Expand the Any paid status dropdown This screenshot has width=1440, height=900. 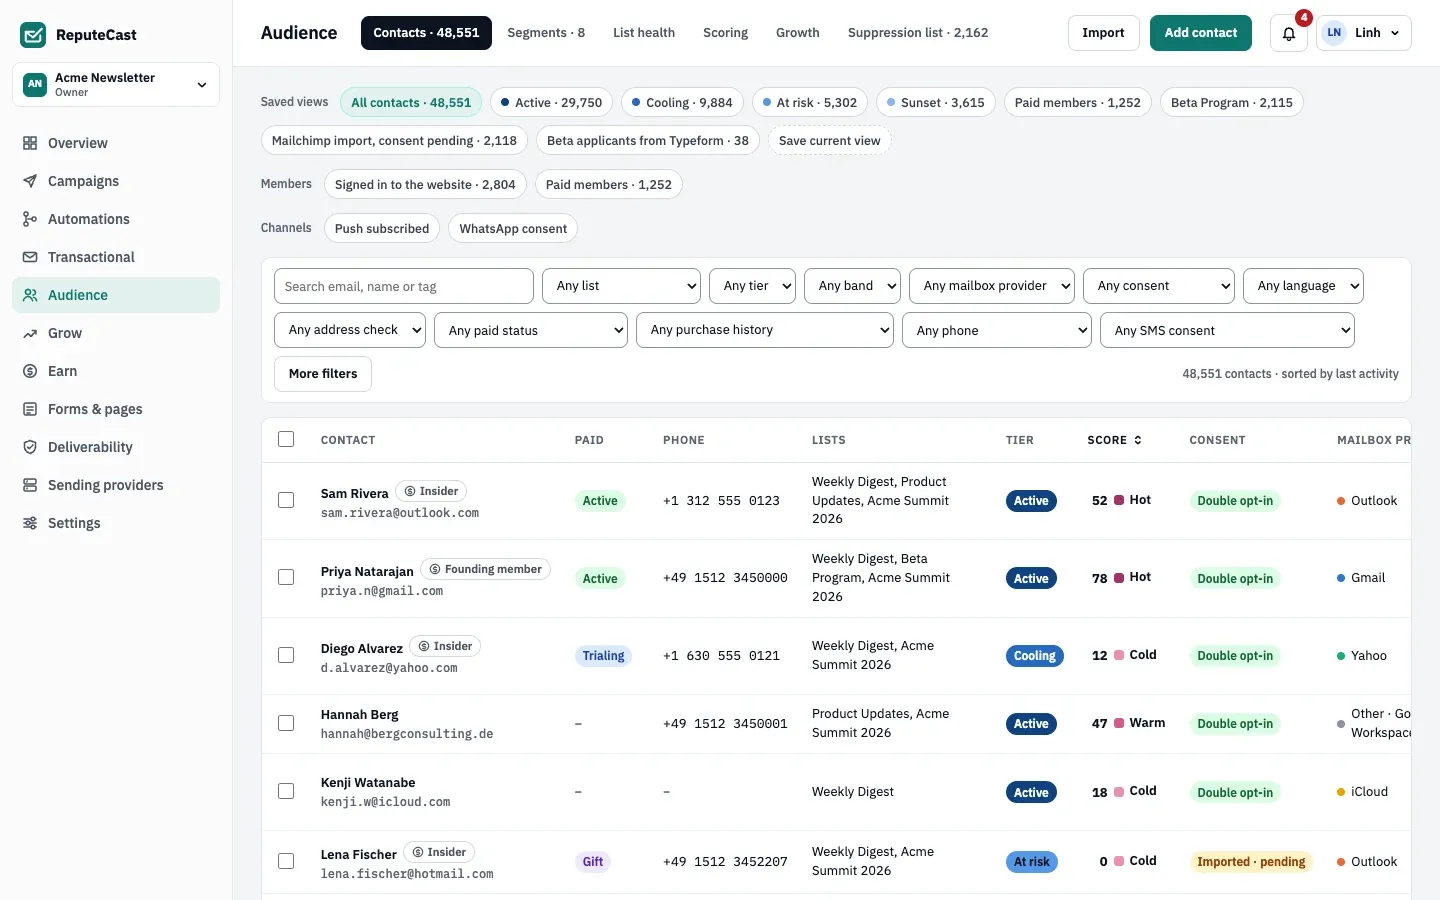(x=531, y=330)
